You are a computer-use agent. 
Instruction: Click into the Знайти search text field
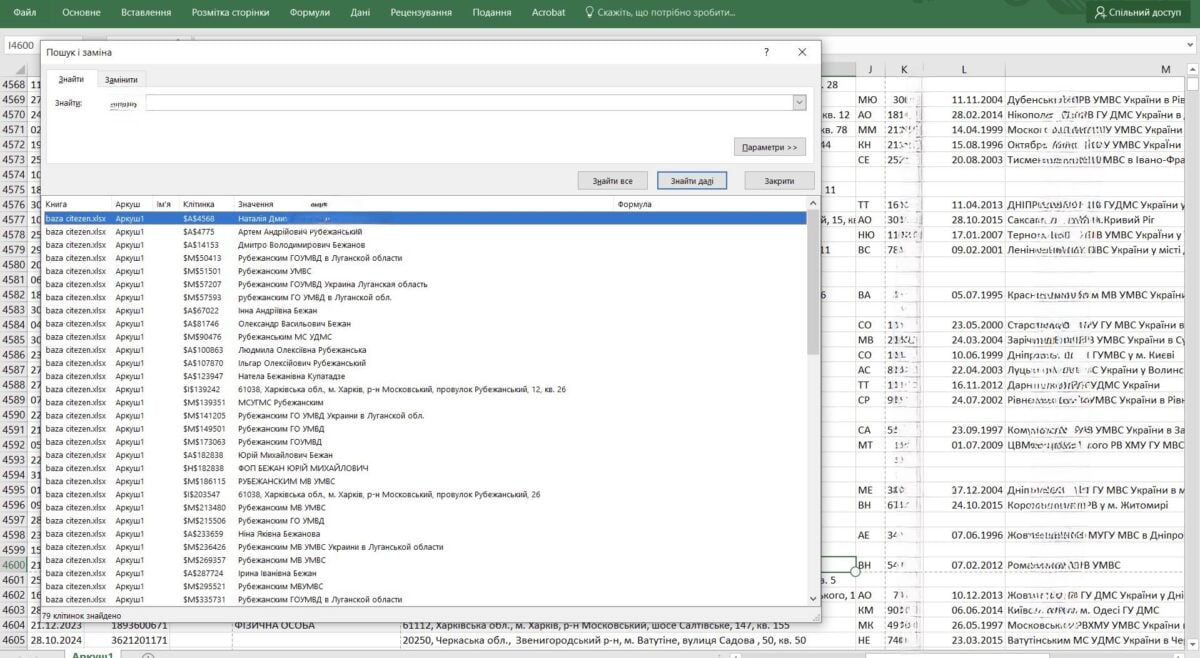[469, 102]
